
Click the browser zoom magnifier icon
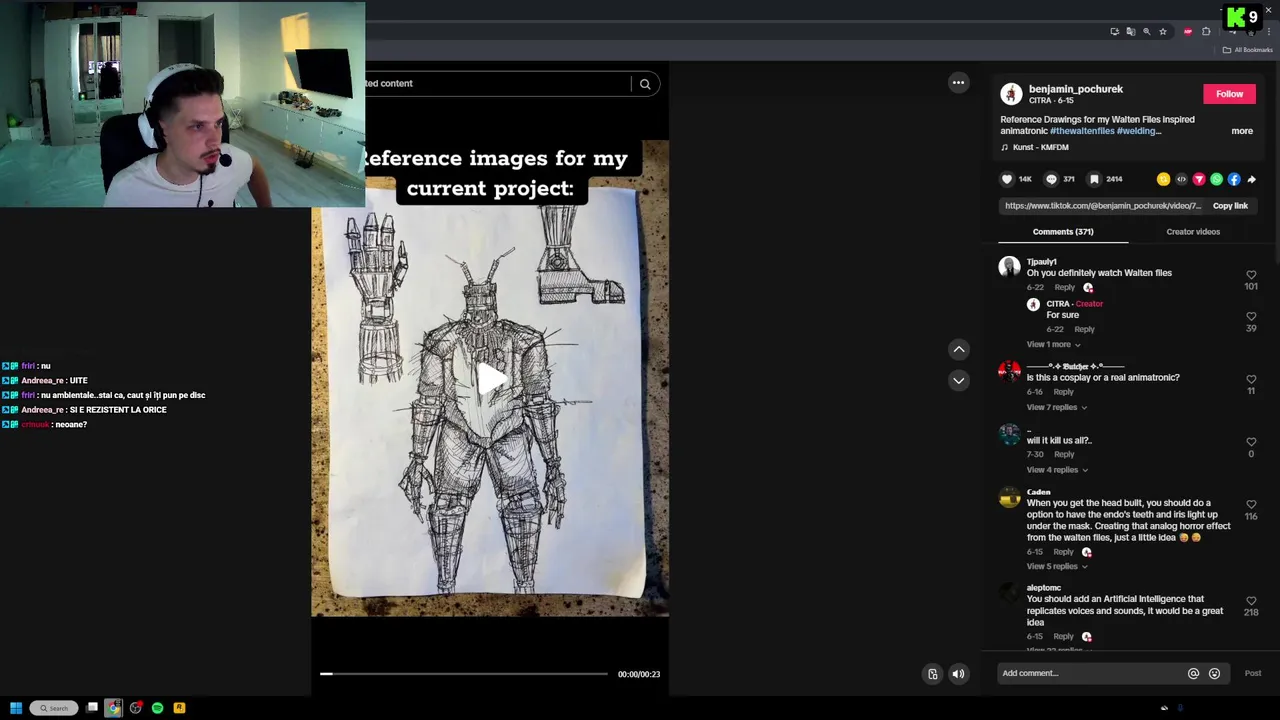click(x=1147, y=31)
